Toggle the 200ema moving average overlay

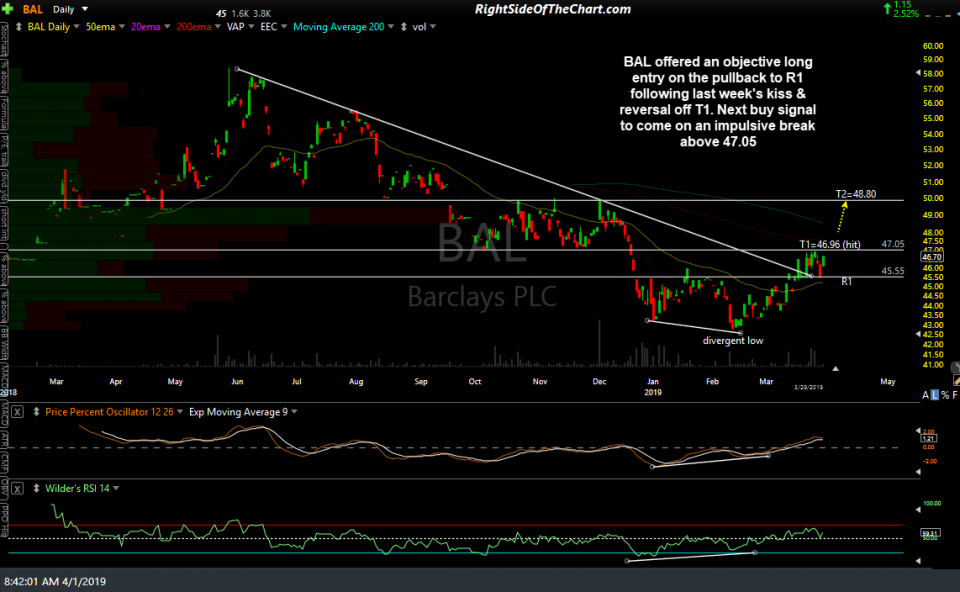click(193, 26)
